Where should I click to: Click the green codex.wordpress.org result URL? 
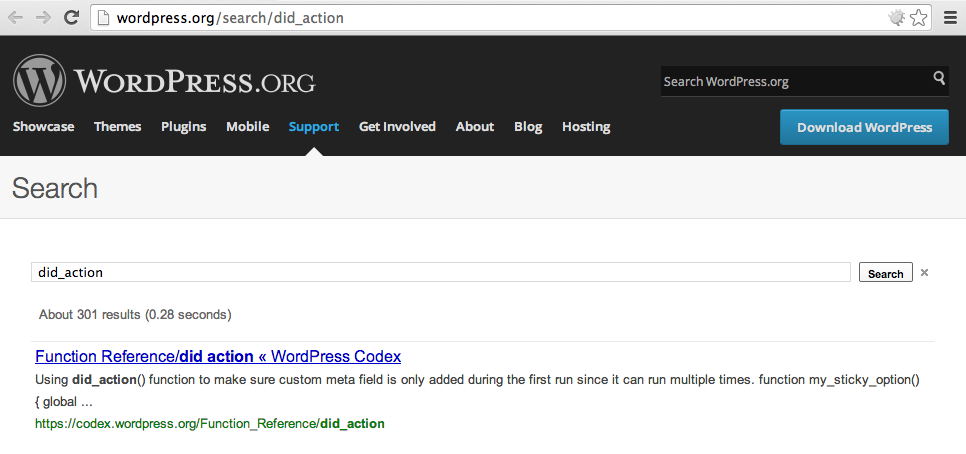click(x=209, y=424)
